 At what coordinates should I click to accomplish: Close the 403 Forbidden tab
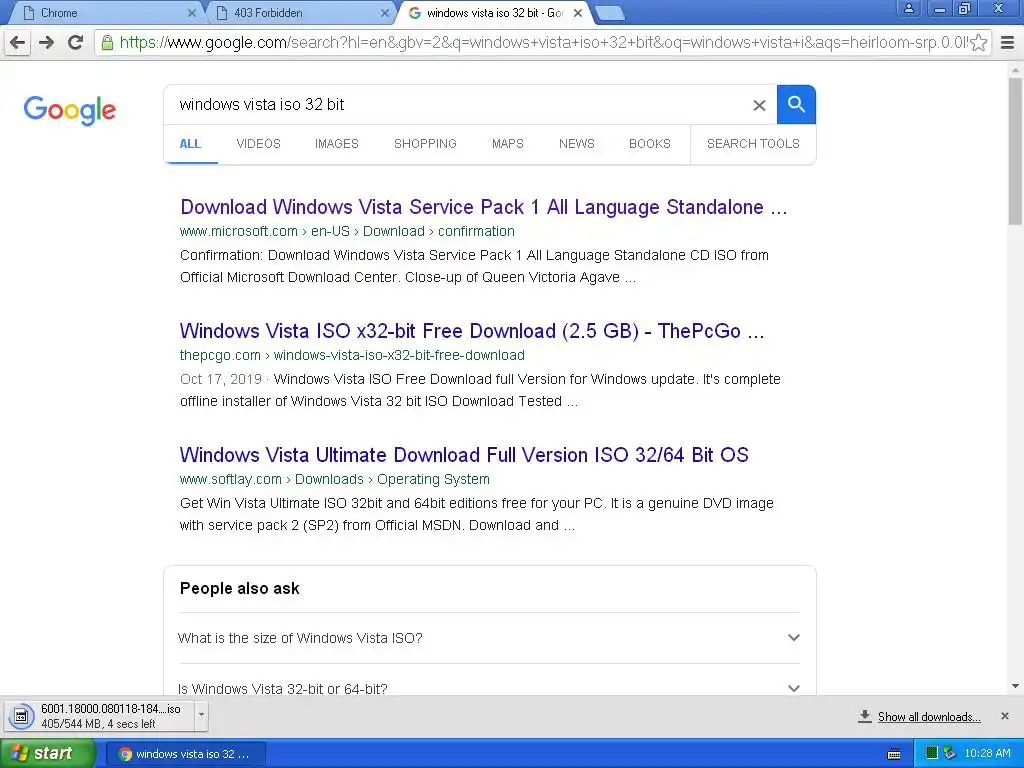385,13
